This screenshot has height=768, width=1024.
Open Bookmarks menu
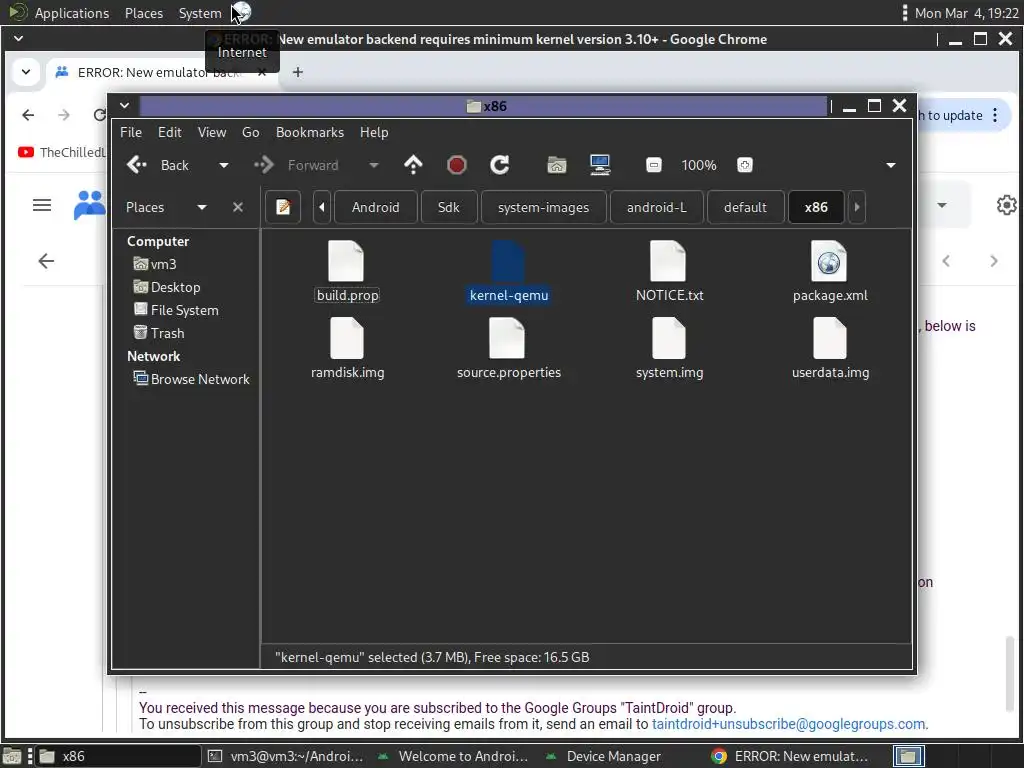click(x=310, y=132)
